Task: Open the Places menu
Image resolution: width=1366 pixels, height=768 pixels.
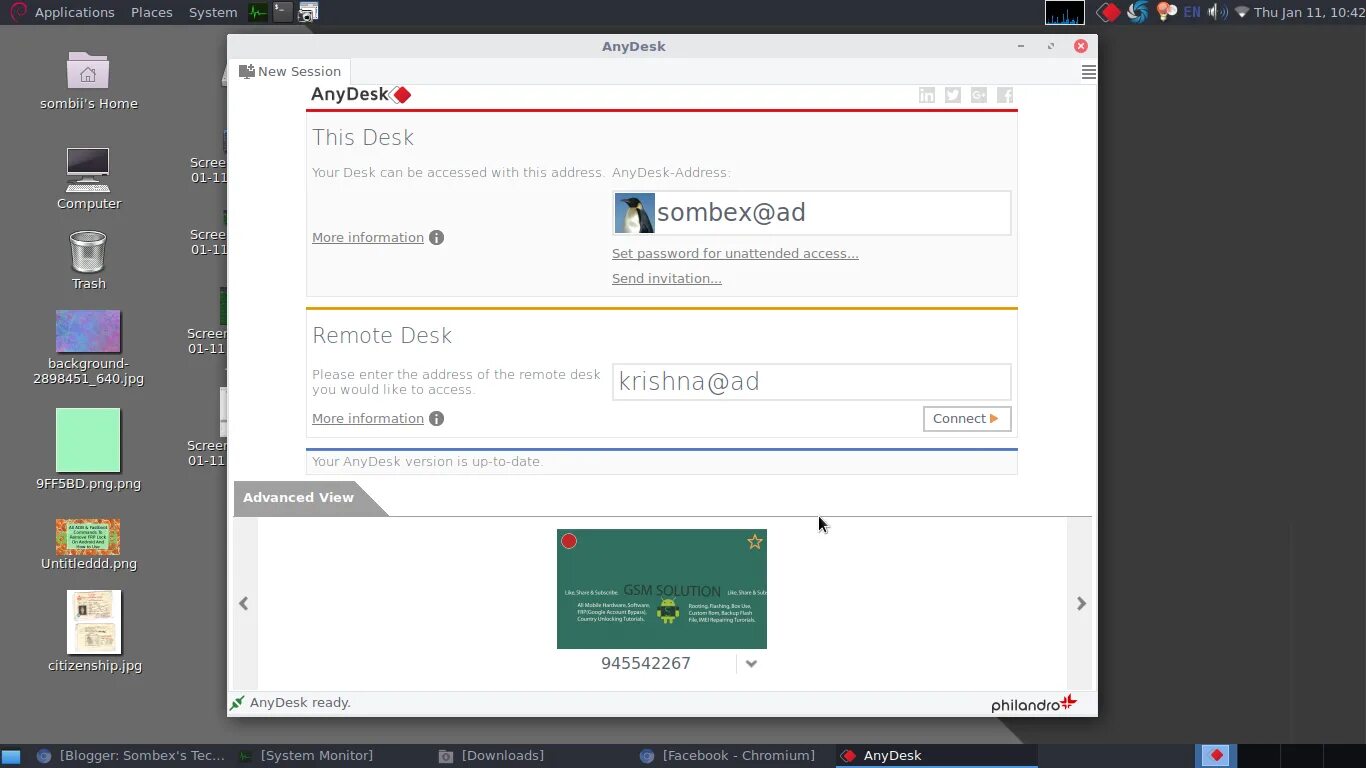Action: [152, 12]
